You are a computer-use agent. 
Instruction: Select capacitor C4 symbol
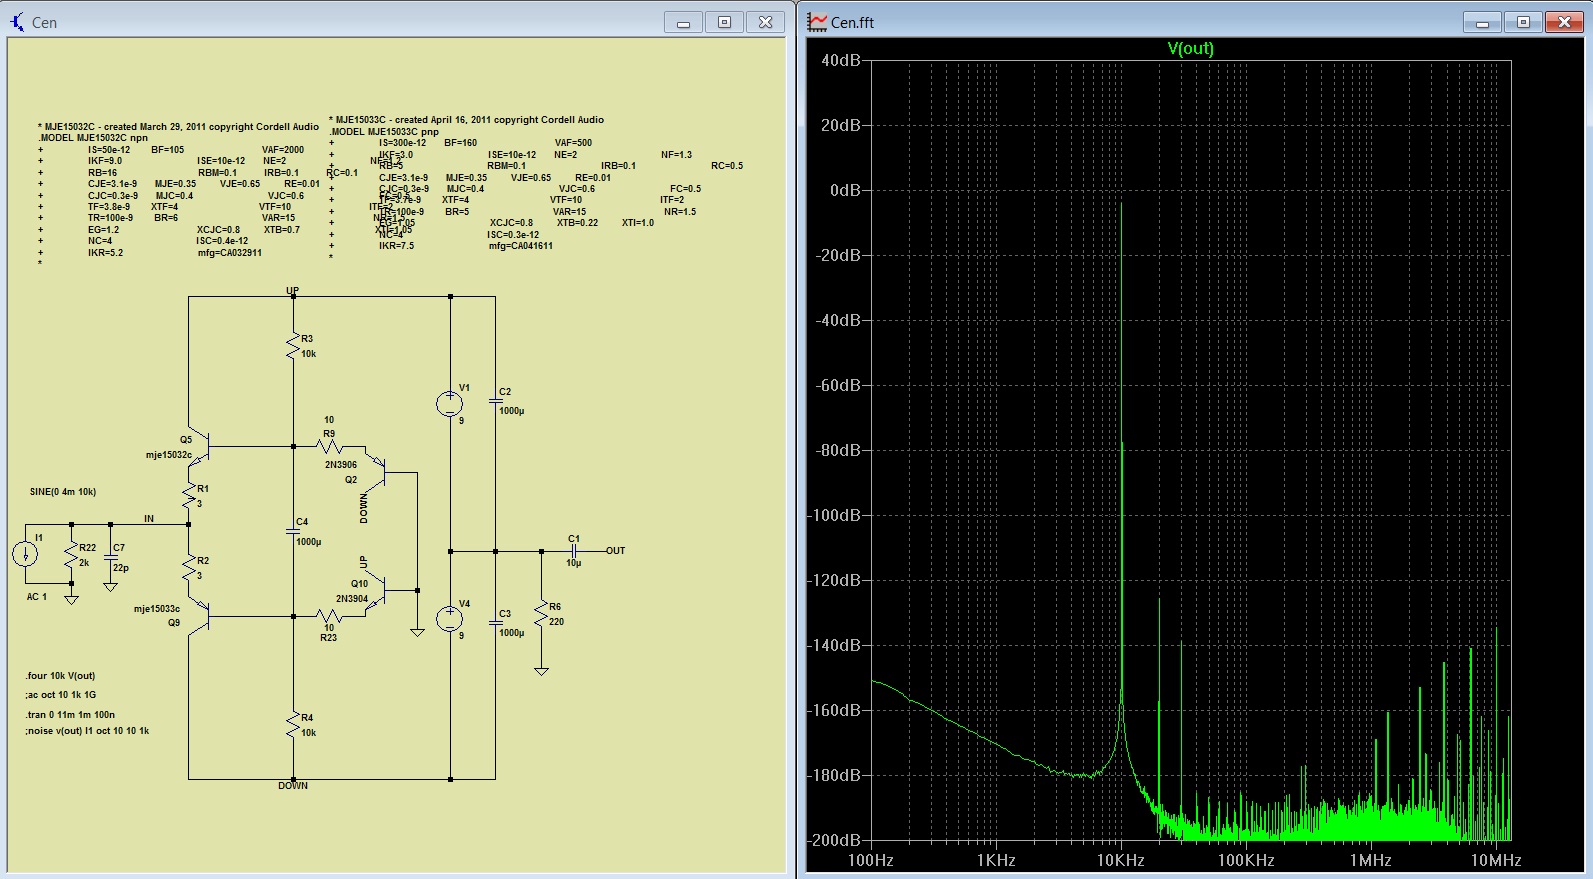[x=293, y=530]
